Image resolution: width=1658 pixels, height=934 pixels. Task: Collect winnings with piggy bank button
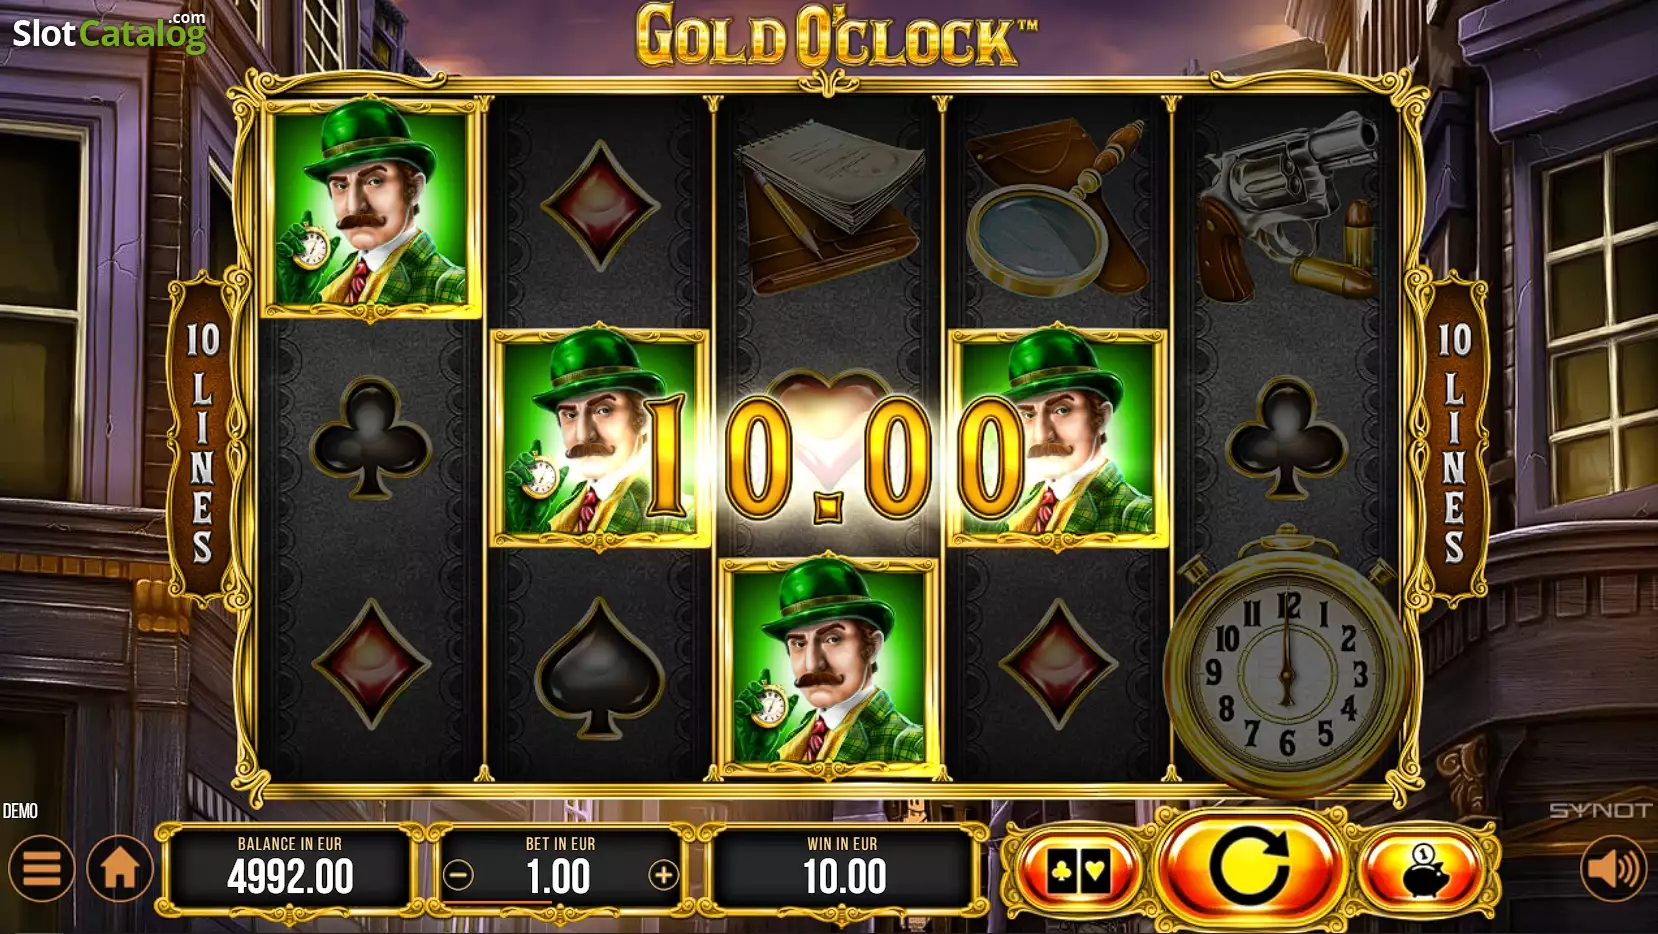pos(1424,870)
